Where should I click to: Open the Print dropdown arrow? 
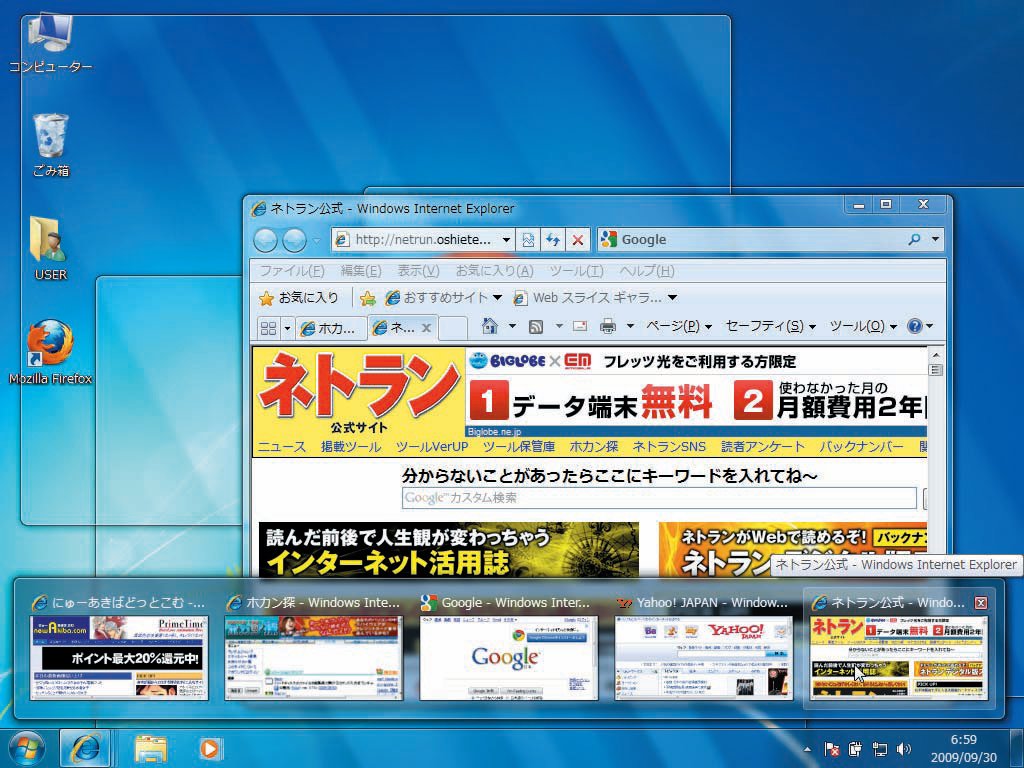pyautogui.click(x=630, y=325)
